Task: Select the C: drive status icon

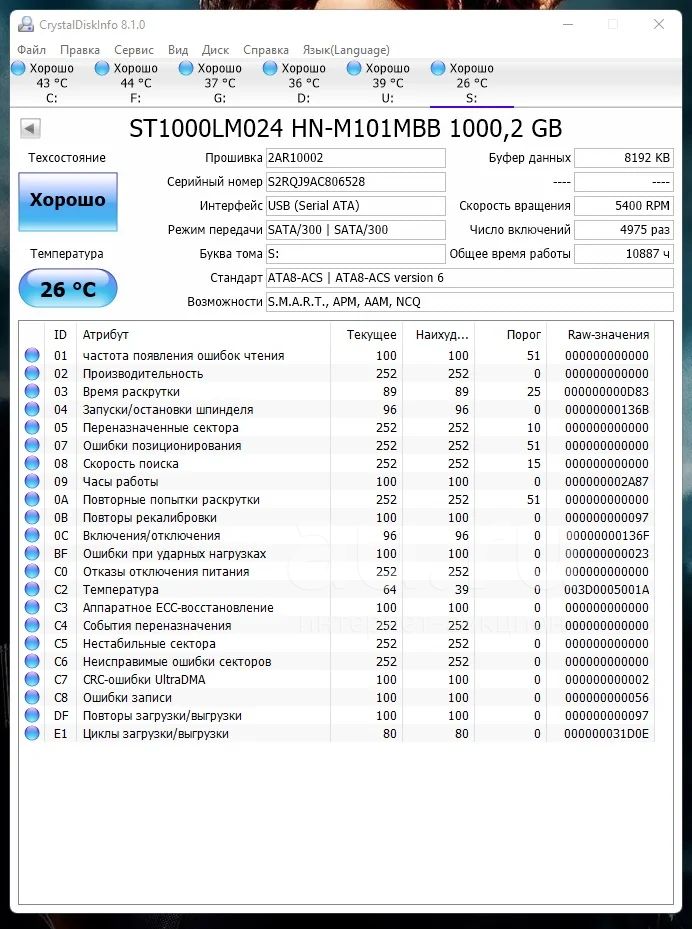Action: click(x=18, y=68)
